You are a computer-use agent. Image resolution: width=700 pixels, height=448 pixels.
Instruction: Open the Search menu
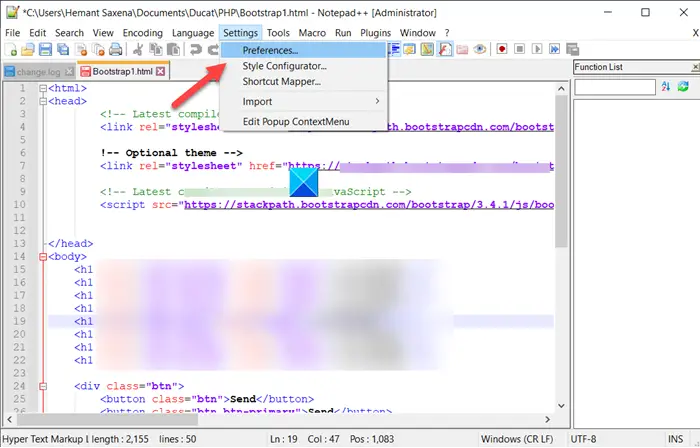click(69, 33)
